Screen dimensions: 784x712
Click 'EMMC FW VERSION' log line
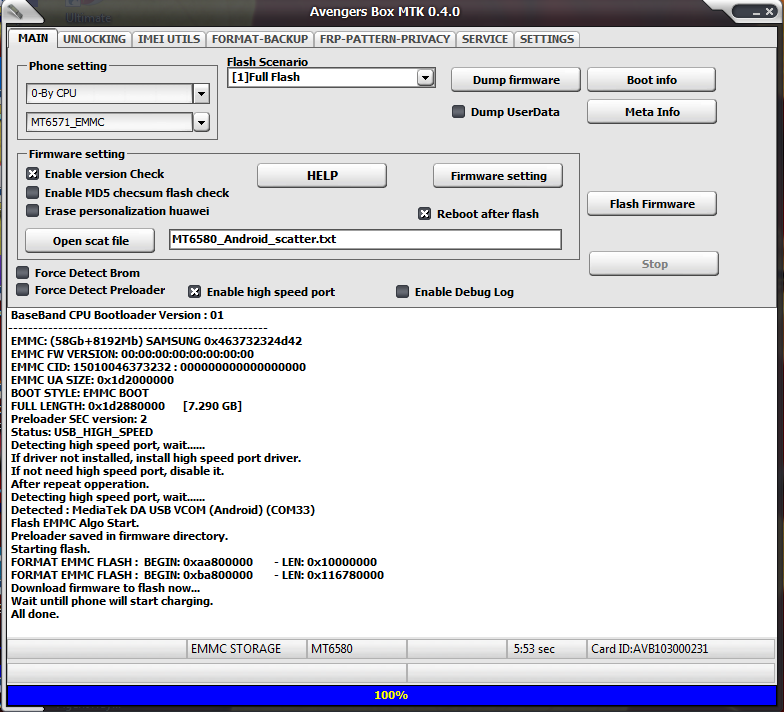132,354
